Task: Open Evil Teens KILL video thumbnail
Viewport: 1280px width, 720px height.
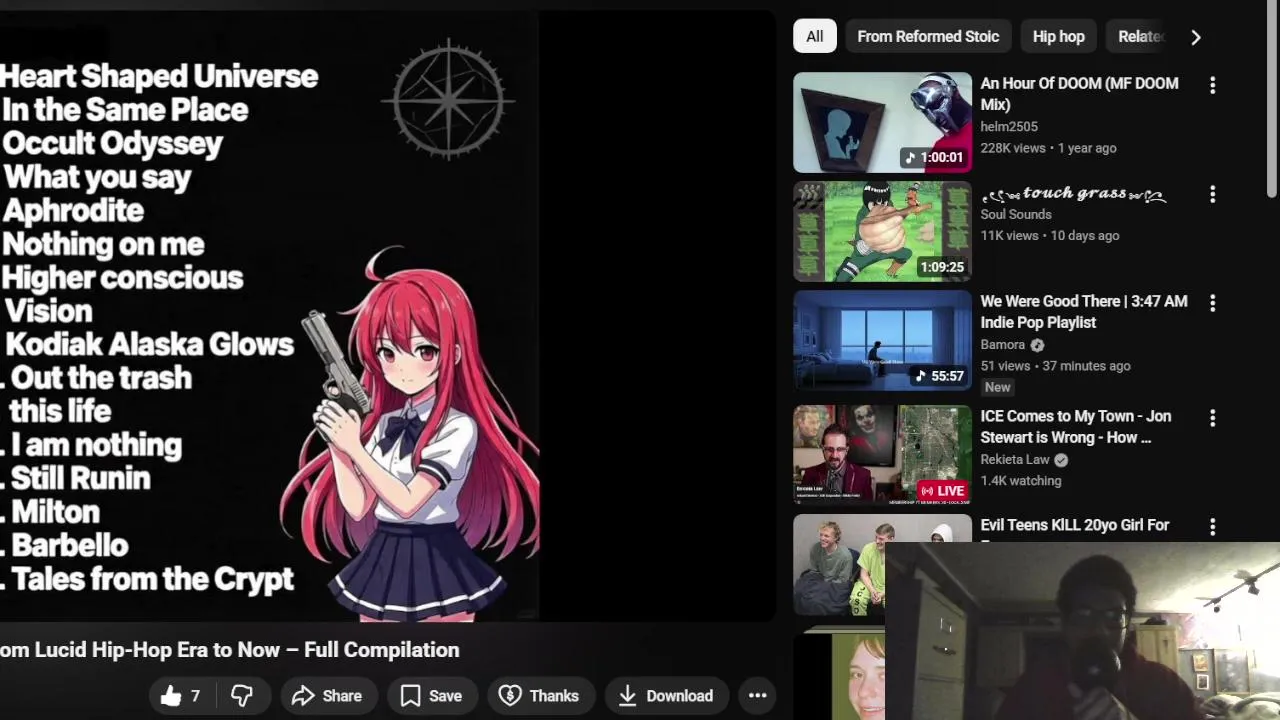Action: pos(839,564)
